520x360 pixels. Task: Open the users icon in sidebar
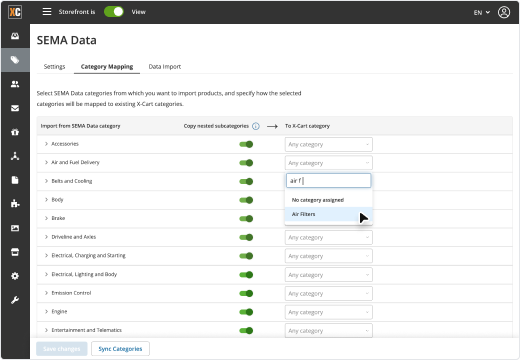pos(15,84)
